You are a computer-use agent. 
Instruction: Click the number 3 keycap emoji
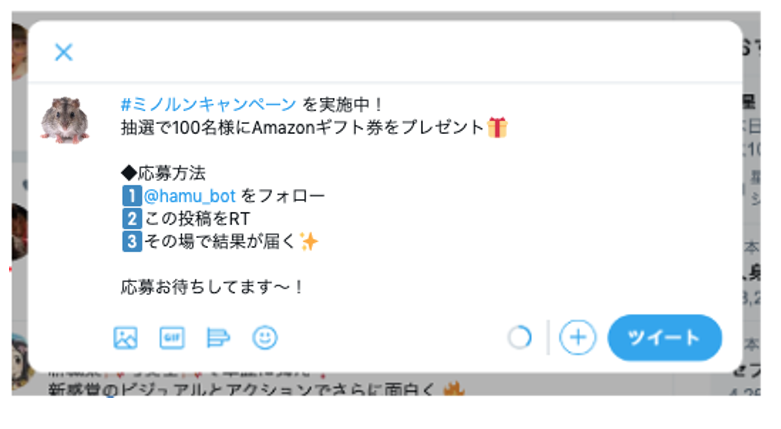[132, 242]
